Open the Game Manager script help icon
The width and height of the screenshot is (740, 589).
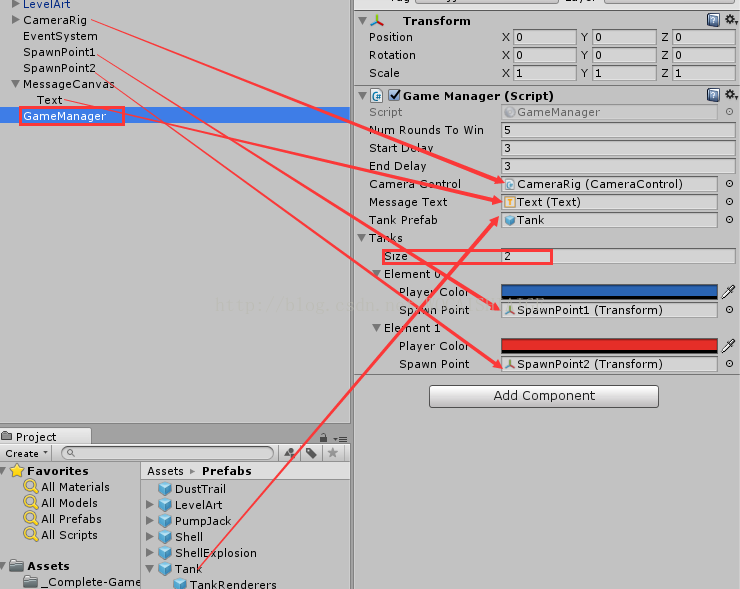[x=713, y=95]
